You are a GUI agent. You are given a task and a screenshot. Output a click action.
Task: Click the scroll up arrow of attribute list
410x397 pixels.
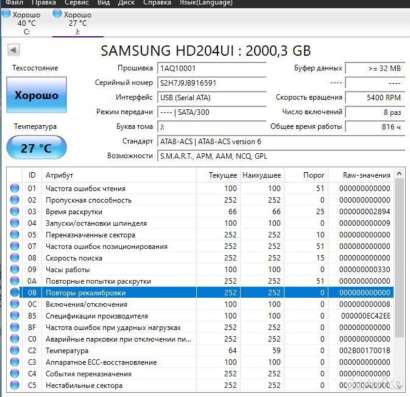pyautogui.click(x=399, y=174)
